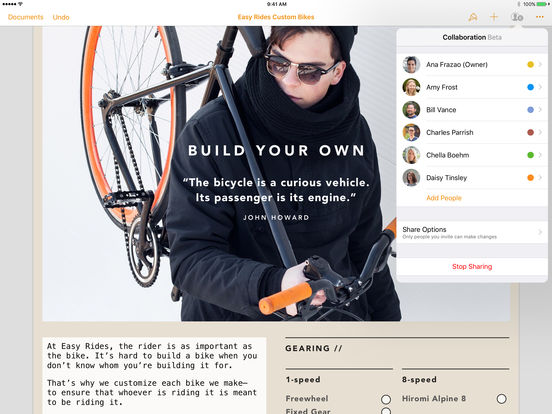Select the Freewheel radio button
The image size is (552, 414).
(386, 399)
